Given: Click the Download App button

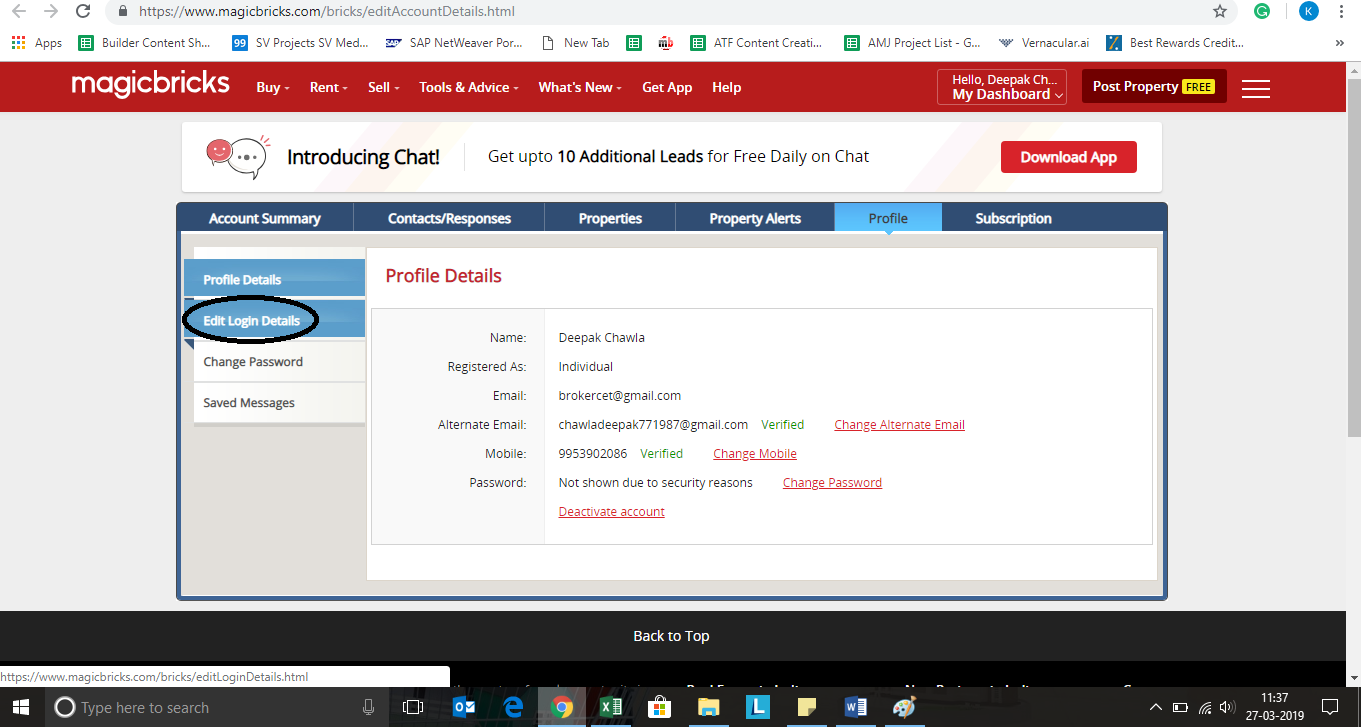Looking at the screenshot, I should [1068, 157].
